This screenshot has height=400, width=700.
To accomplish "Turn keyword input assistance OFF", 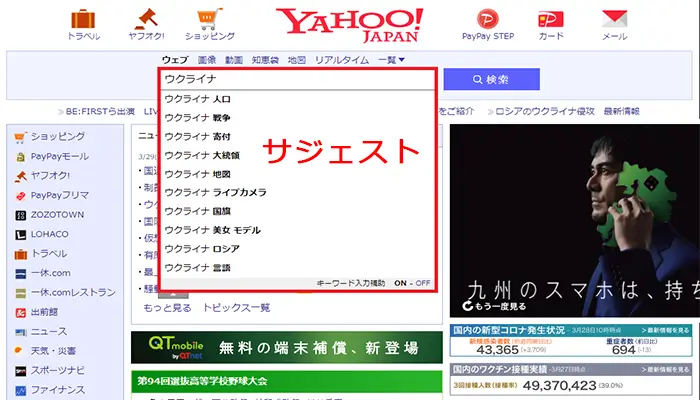I will click(423, 283).
